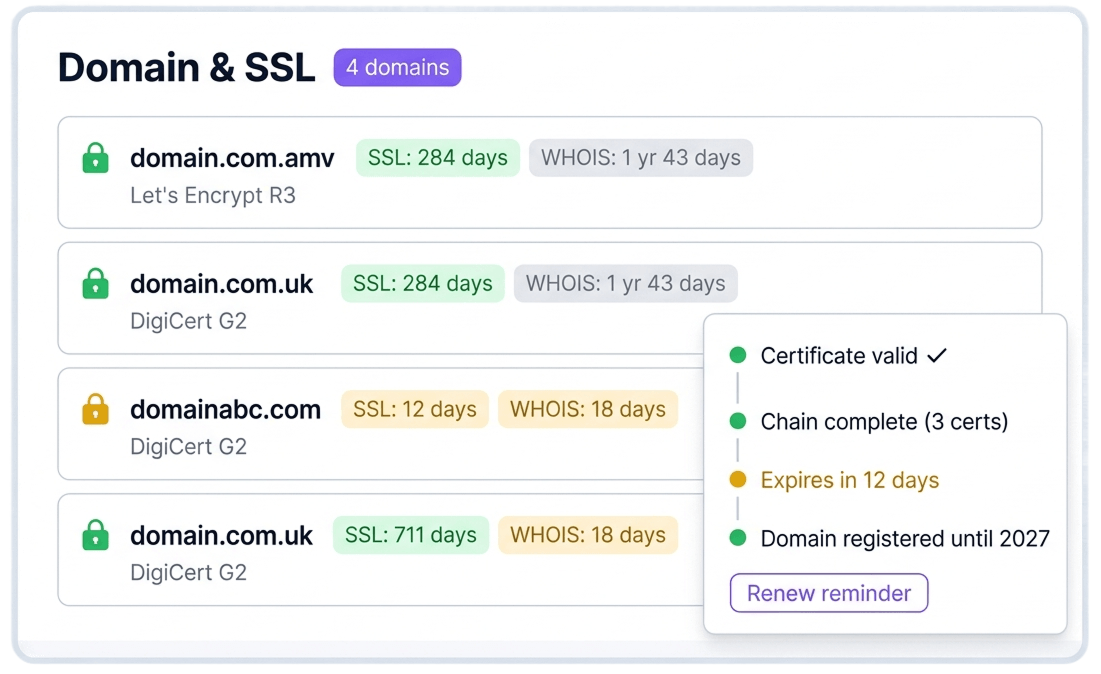This screenshot has height=674, width=1101.
Task: Click the DigiCert G2 text under domainabc.com
Action: pyautogui.click(x=189, y=447)
